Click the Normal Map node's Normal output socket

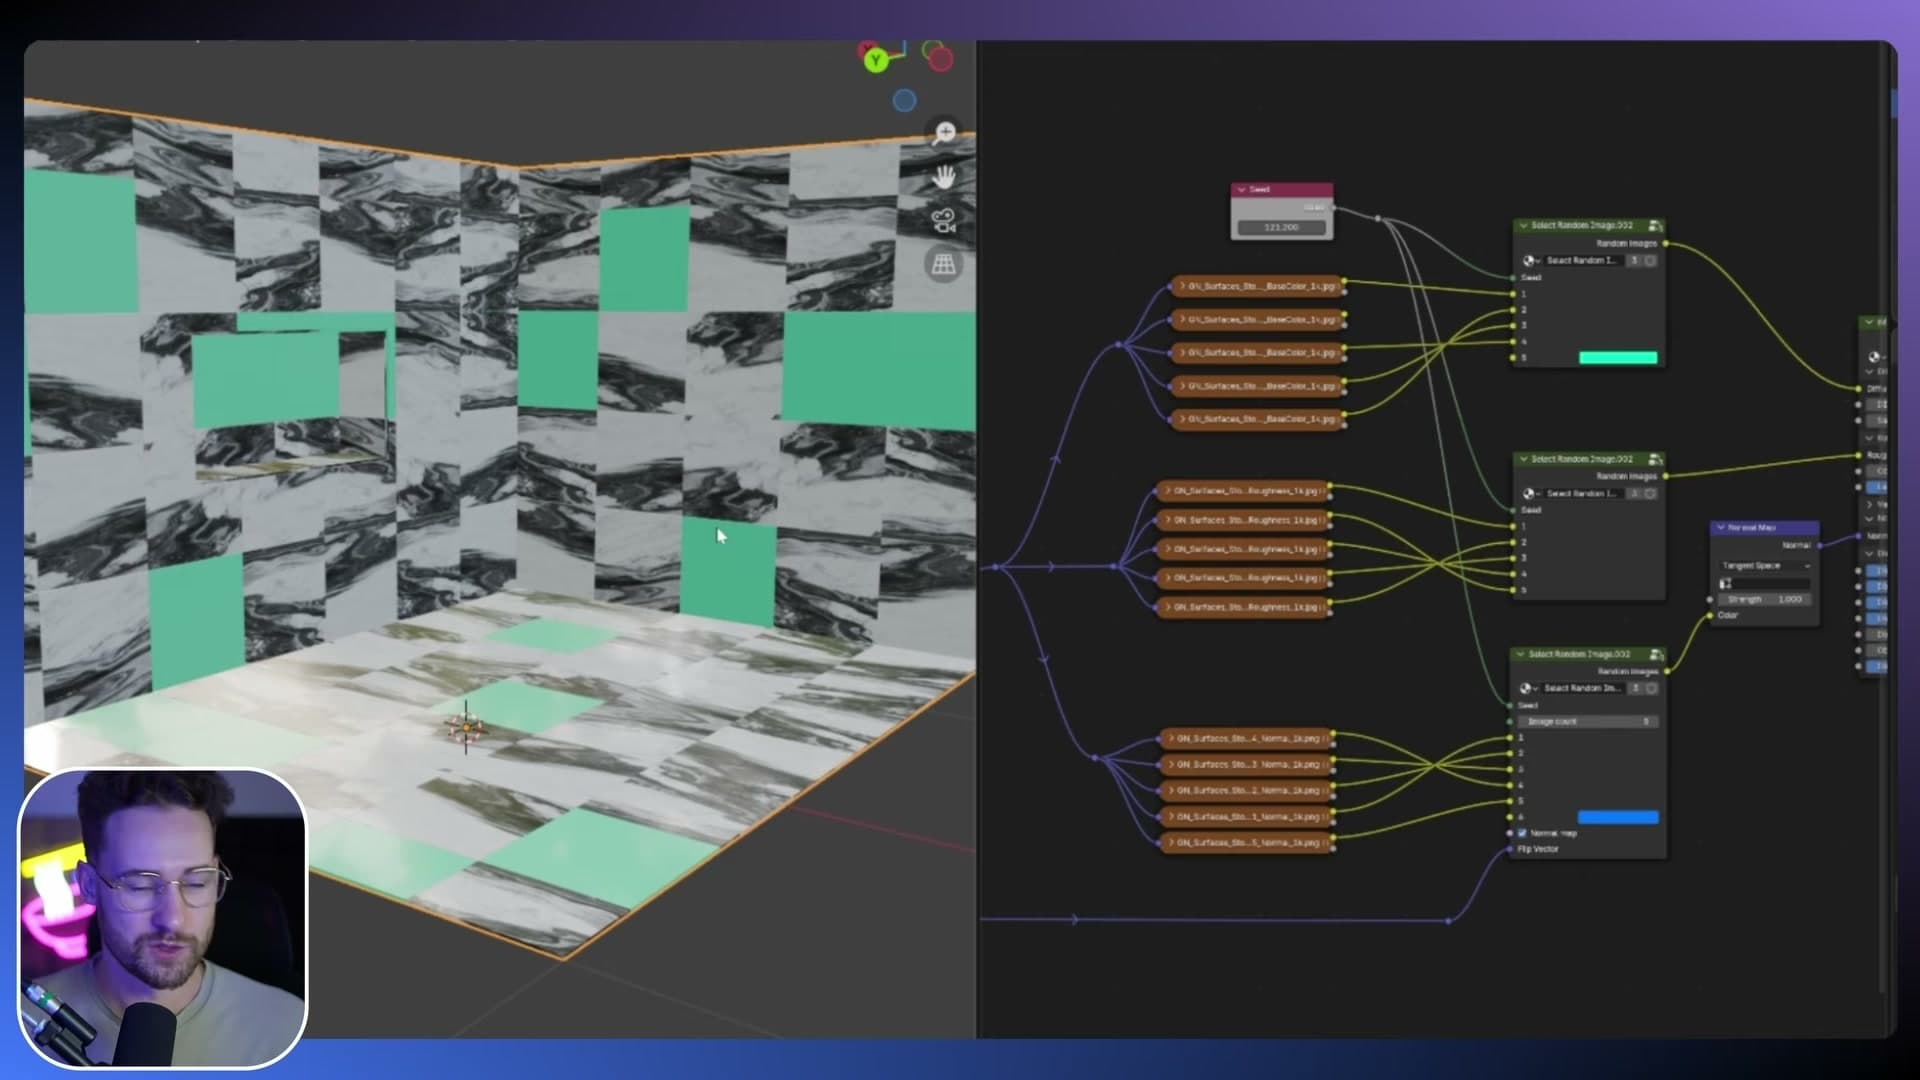coord(1819,546)
